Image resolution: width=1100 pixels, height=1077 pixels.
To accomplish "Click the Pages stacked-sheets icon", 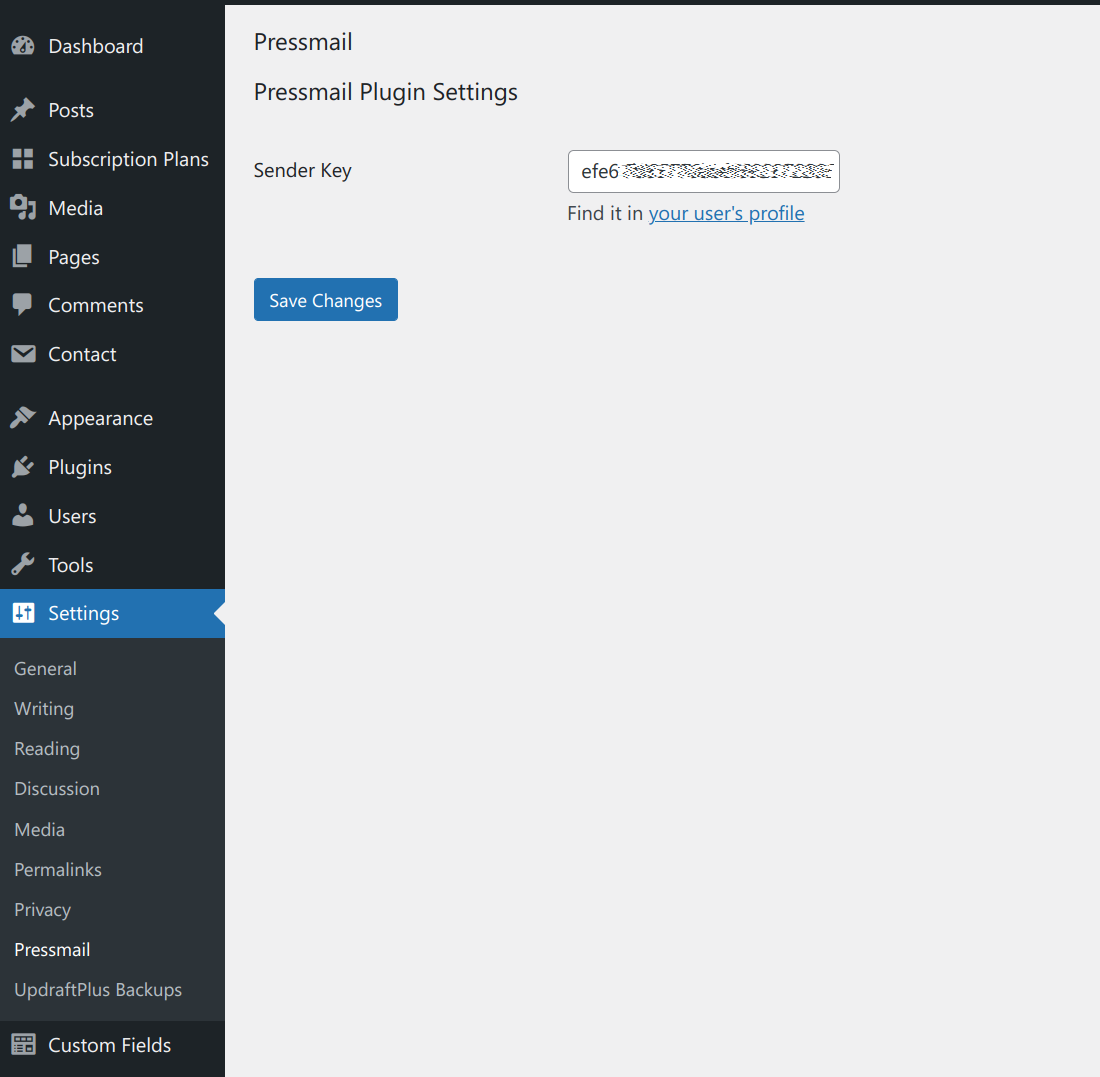I will point(22,257).
